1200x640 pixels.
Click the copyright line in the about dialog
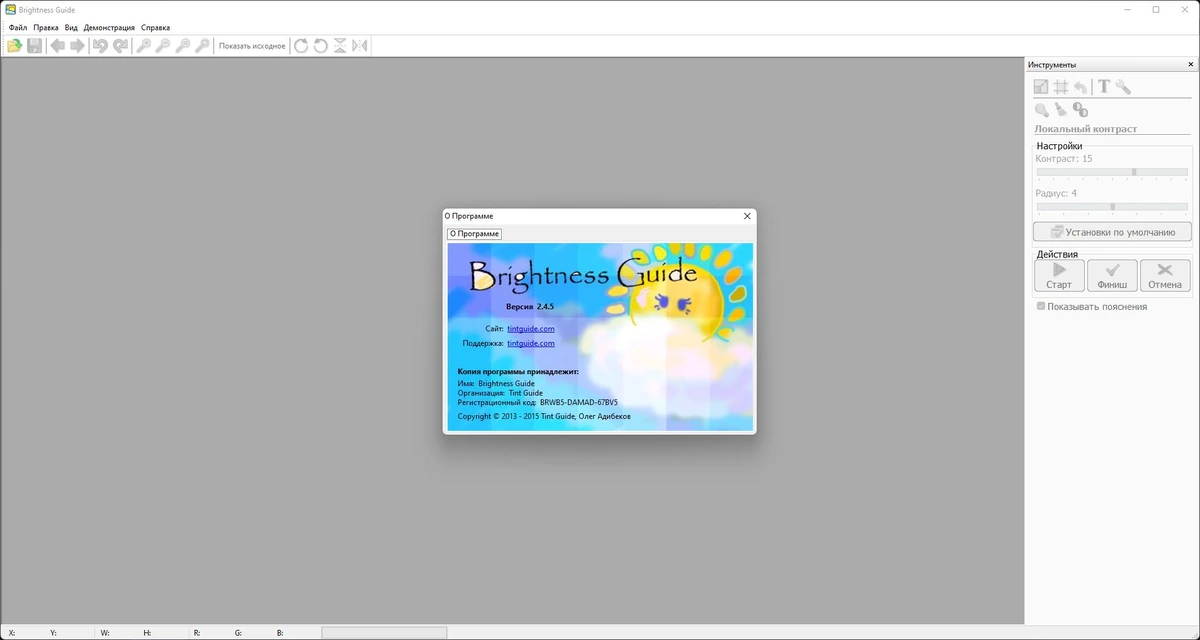(544, 416)
